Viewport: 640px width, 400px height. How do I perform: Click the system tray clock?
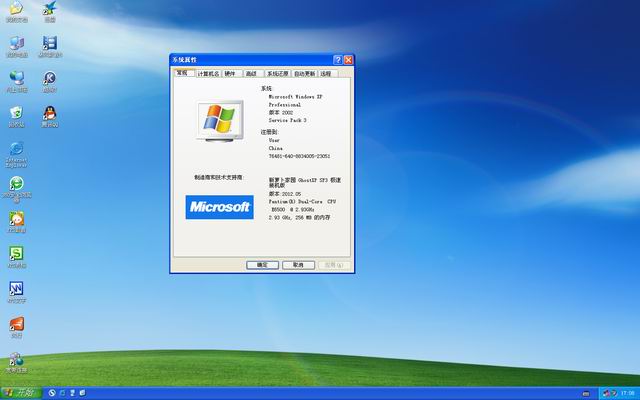(x=628, y=393)
